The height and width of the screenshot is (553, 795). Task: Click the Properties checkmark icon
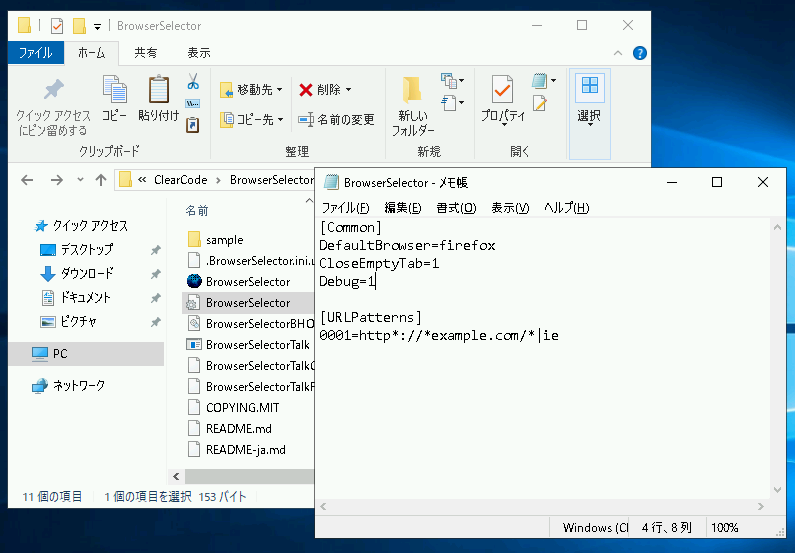coord(502,89)
